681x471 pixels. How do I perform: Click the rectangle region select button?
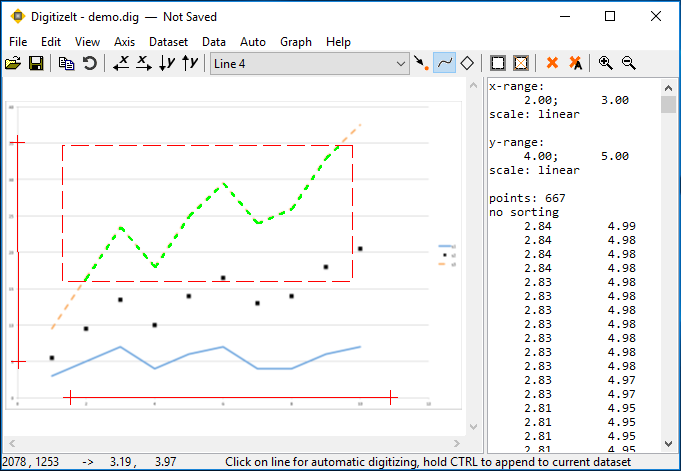498,63
